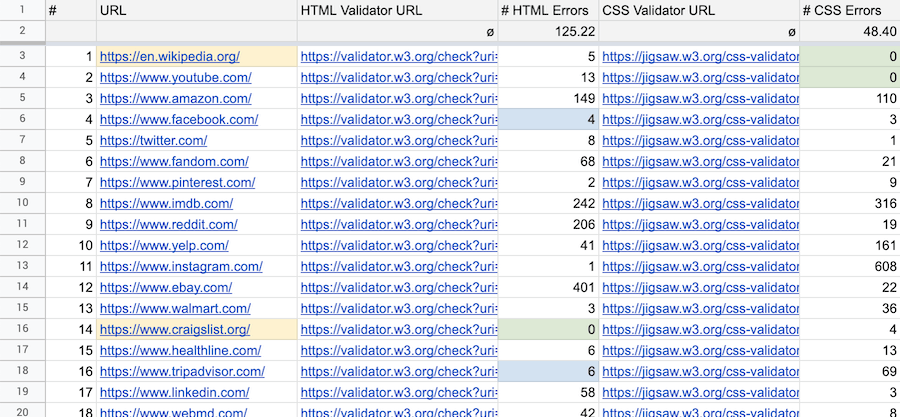The height and width of the screenshot is (417, 900).
Task: Select the # HTML Errors header cell
Action: click(548, 10)
